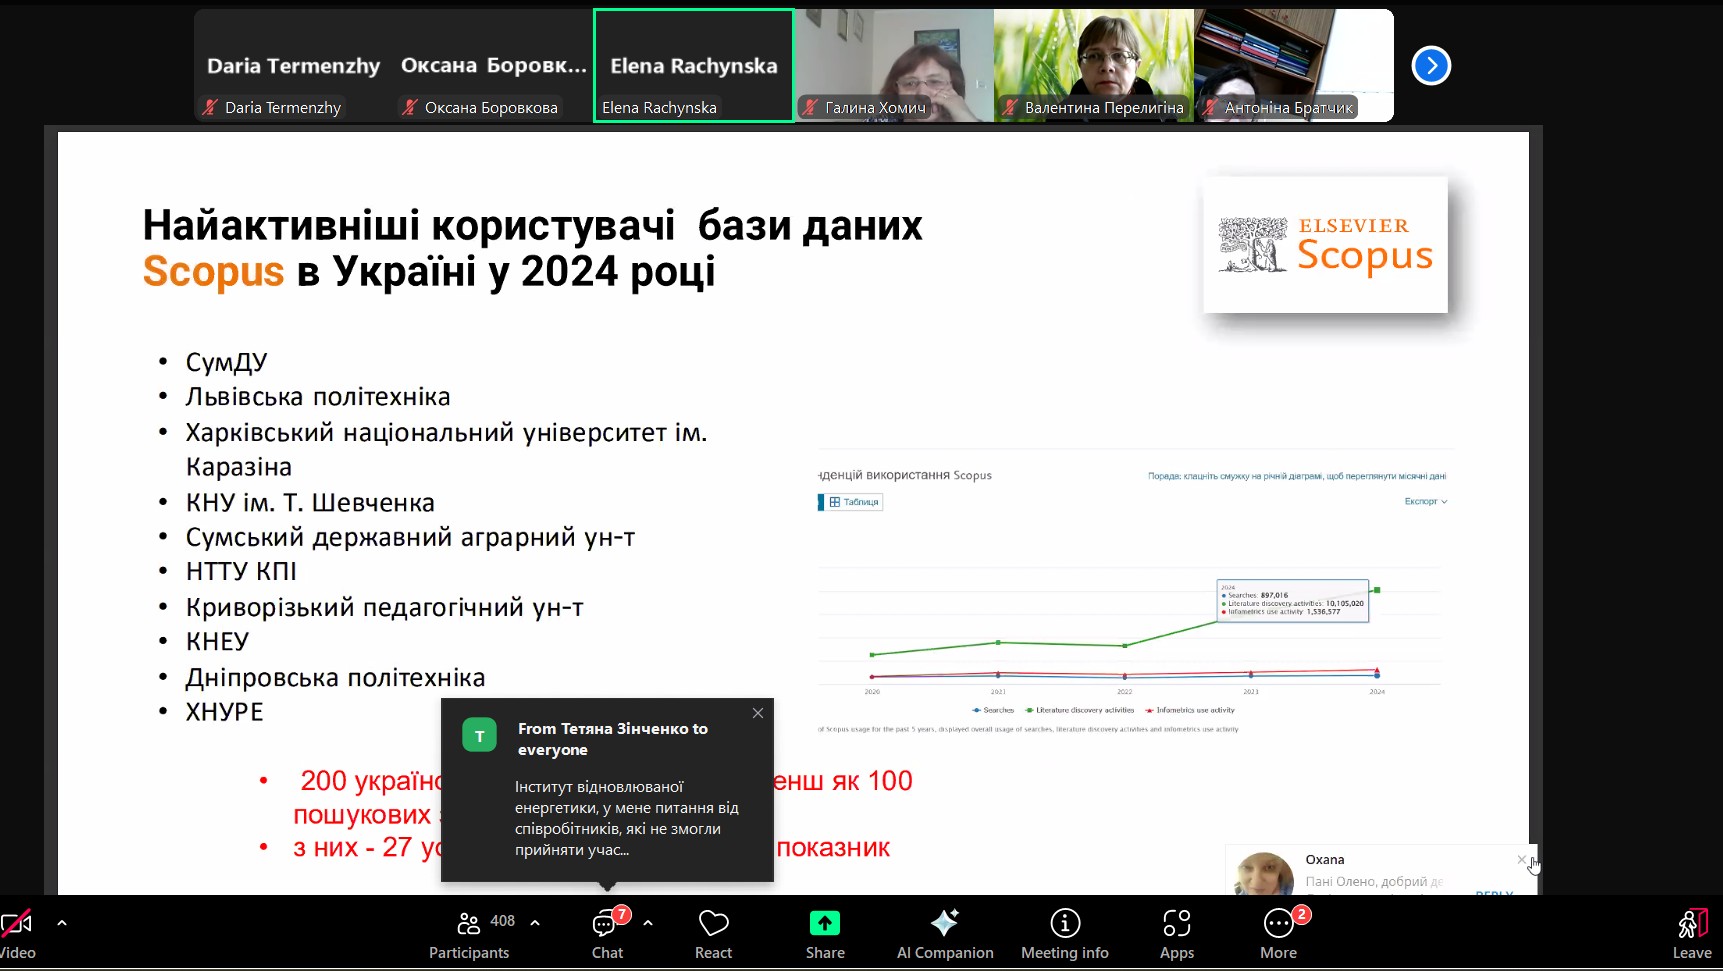Click muted mic icon on Антоніна Братчик

tap(1210, 107)
